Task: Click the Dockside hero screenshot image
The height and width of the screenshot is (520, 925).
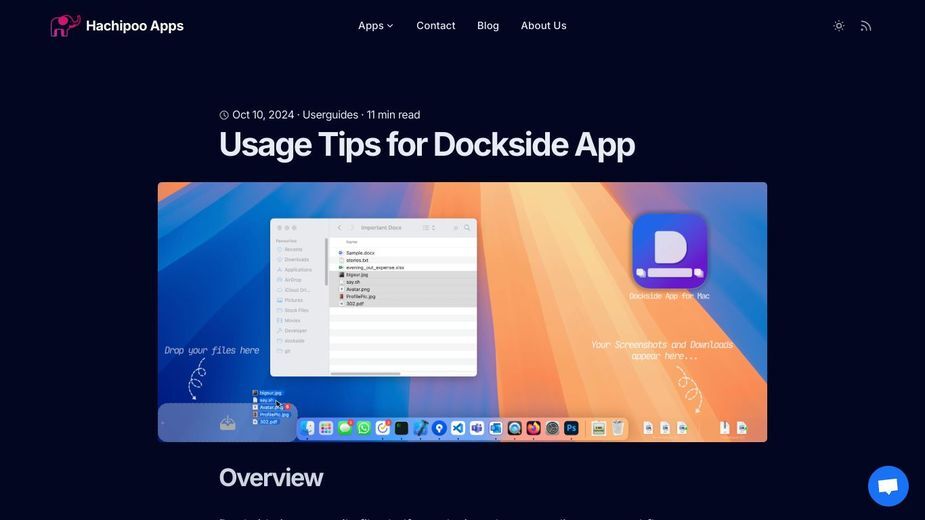Action: [462, 312]
